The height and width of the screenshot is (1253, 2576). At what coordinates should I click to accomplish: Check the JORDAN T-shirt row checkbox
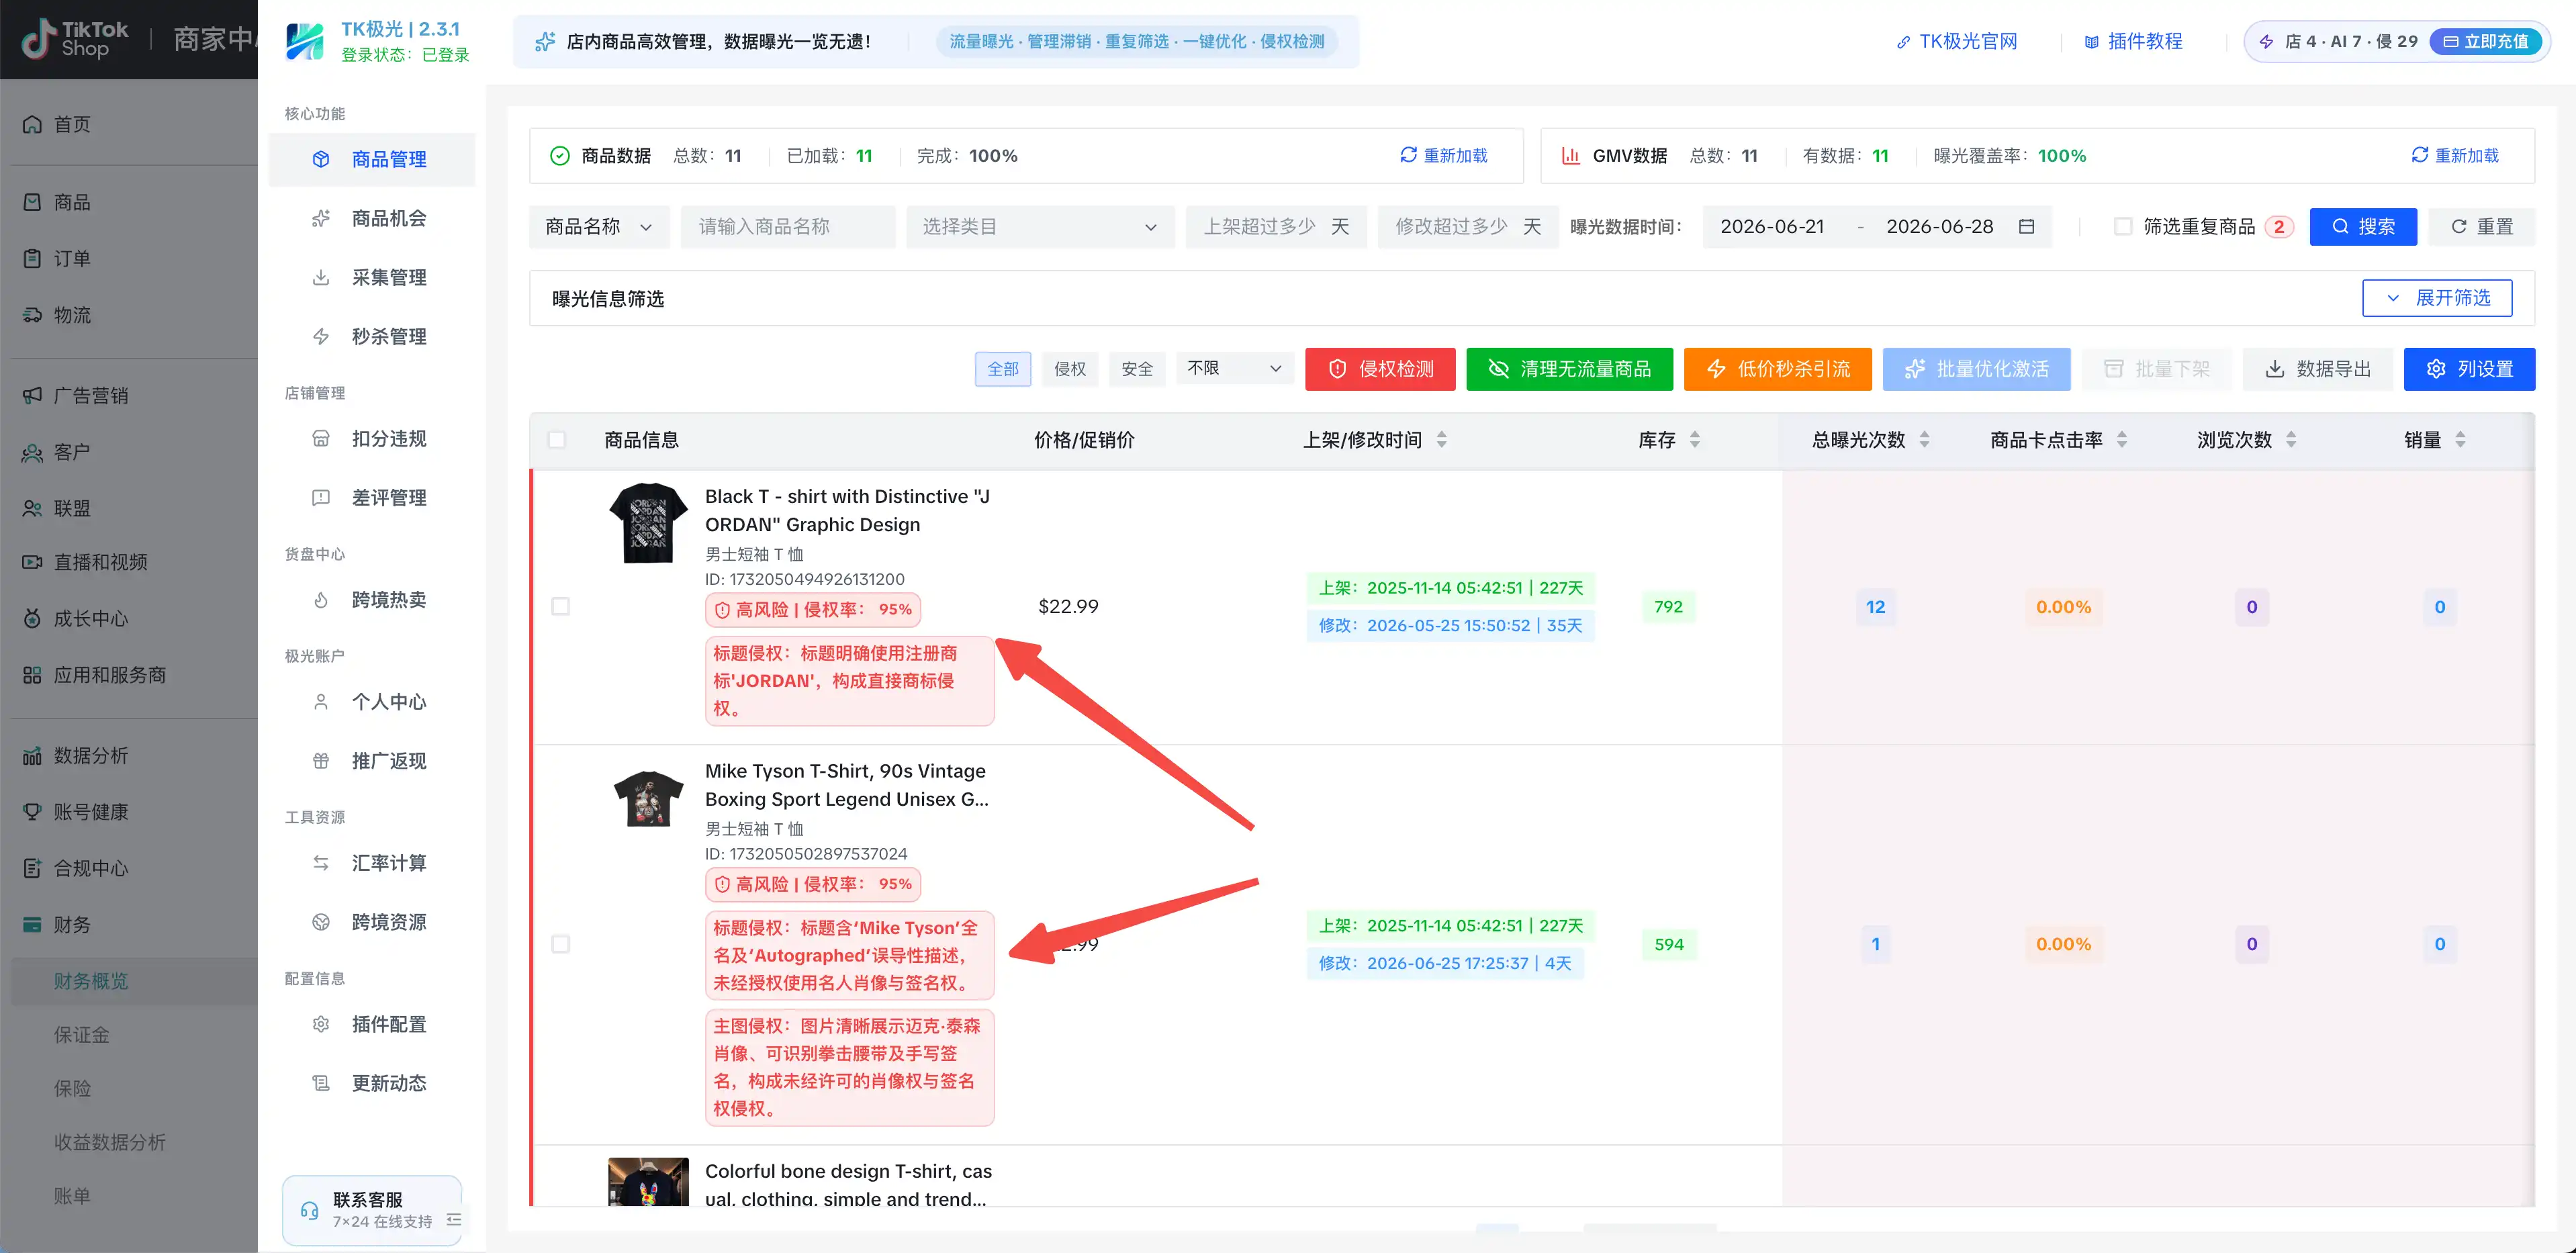tap(561, 607)
